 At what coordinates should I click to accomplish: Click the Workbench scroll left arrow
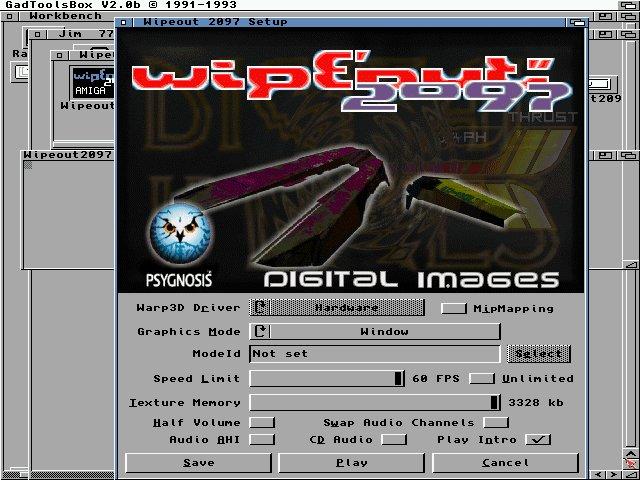tap(599, 475)
